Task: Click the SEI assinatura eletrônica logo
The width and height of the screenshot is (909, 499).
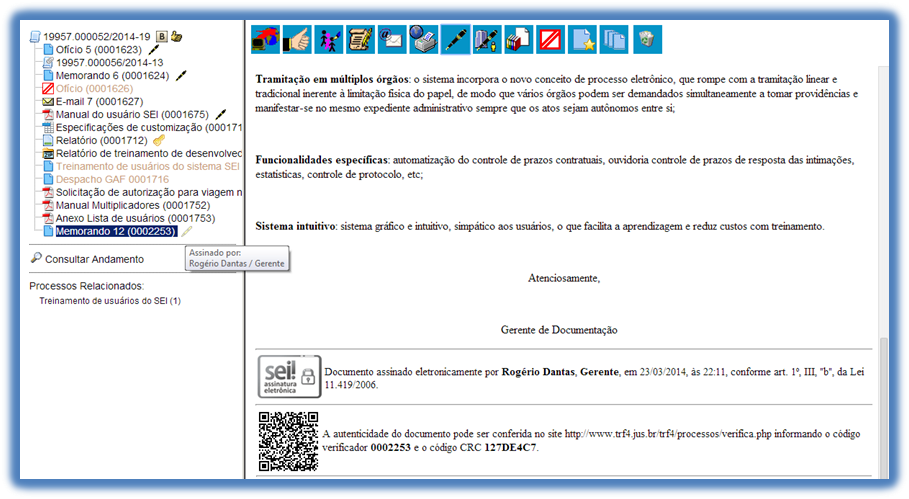Action: 289,377
